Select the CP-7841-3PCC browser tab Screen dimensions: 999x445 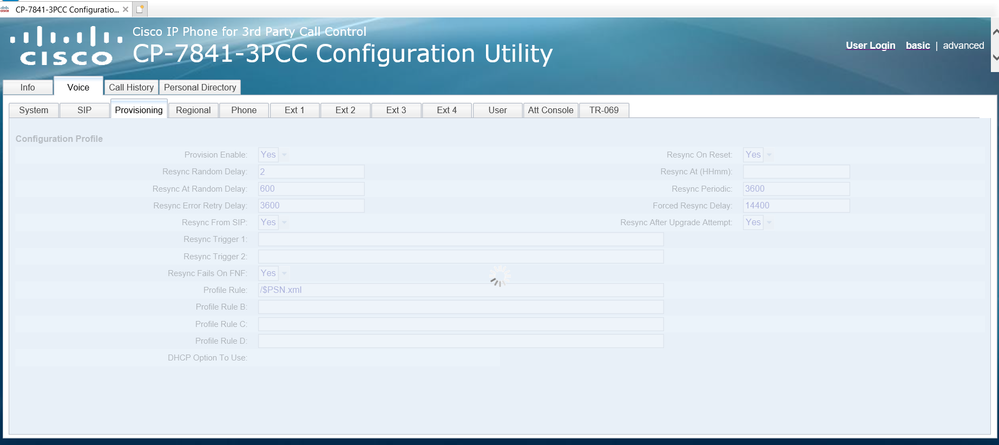66,9
